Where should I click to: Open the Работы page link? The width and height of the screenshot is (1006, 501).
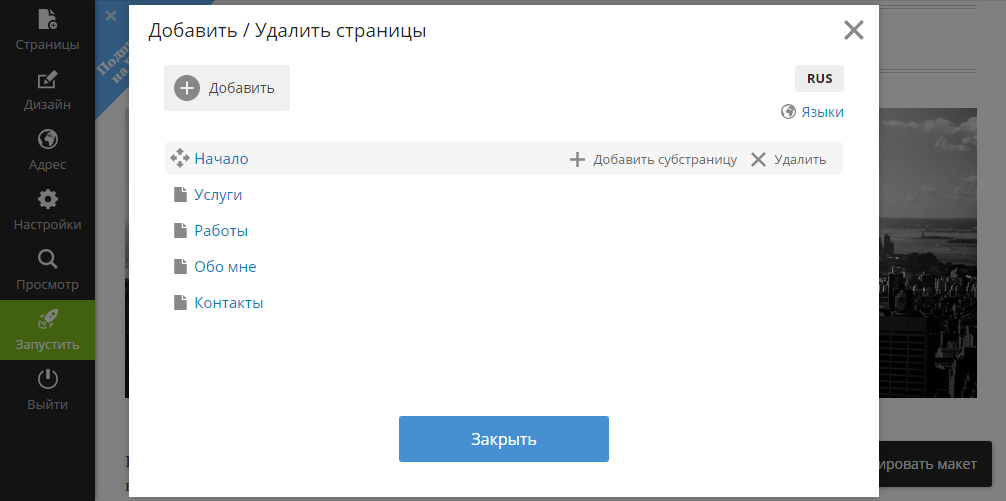point(221,231)
